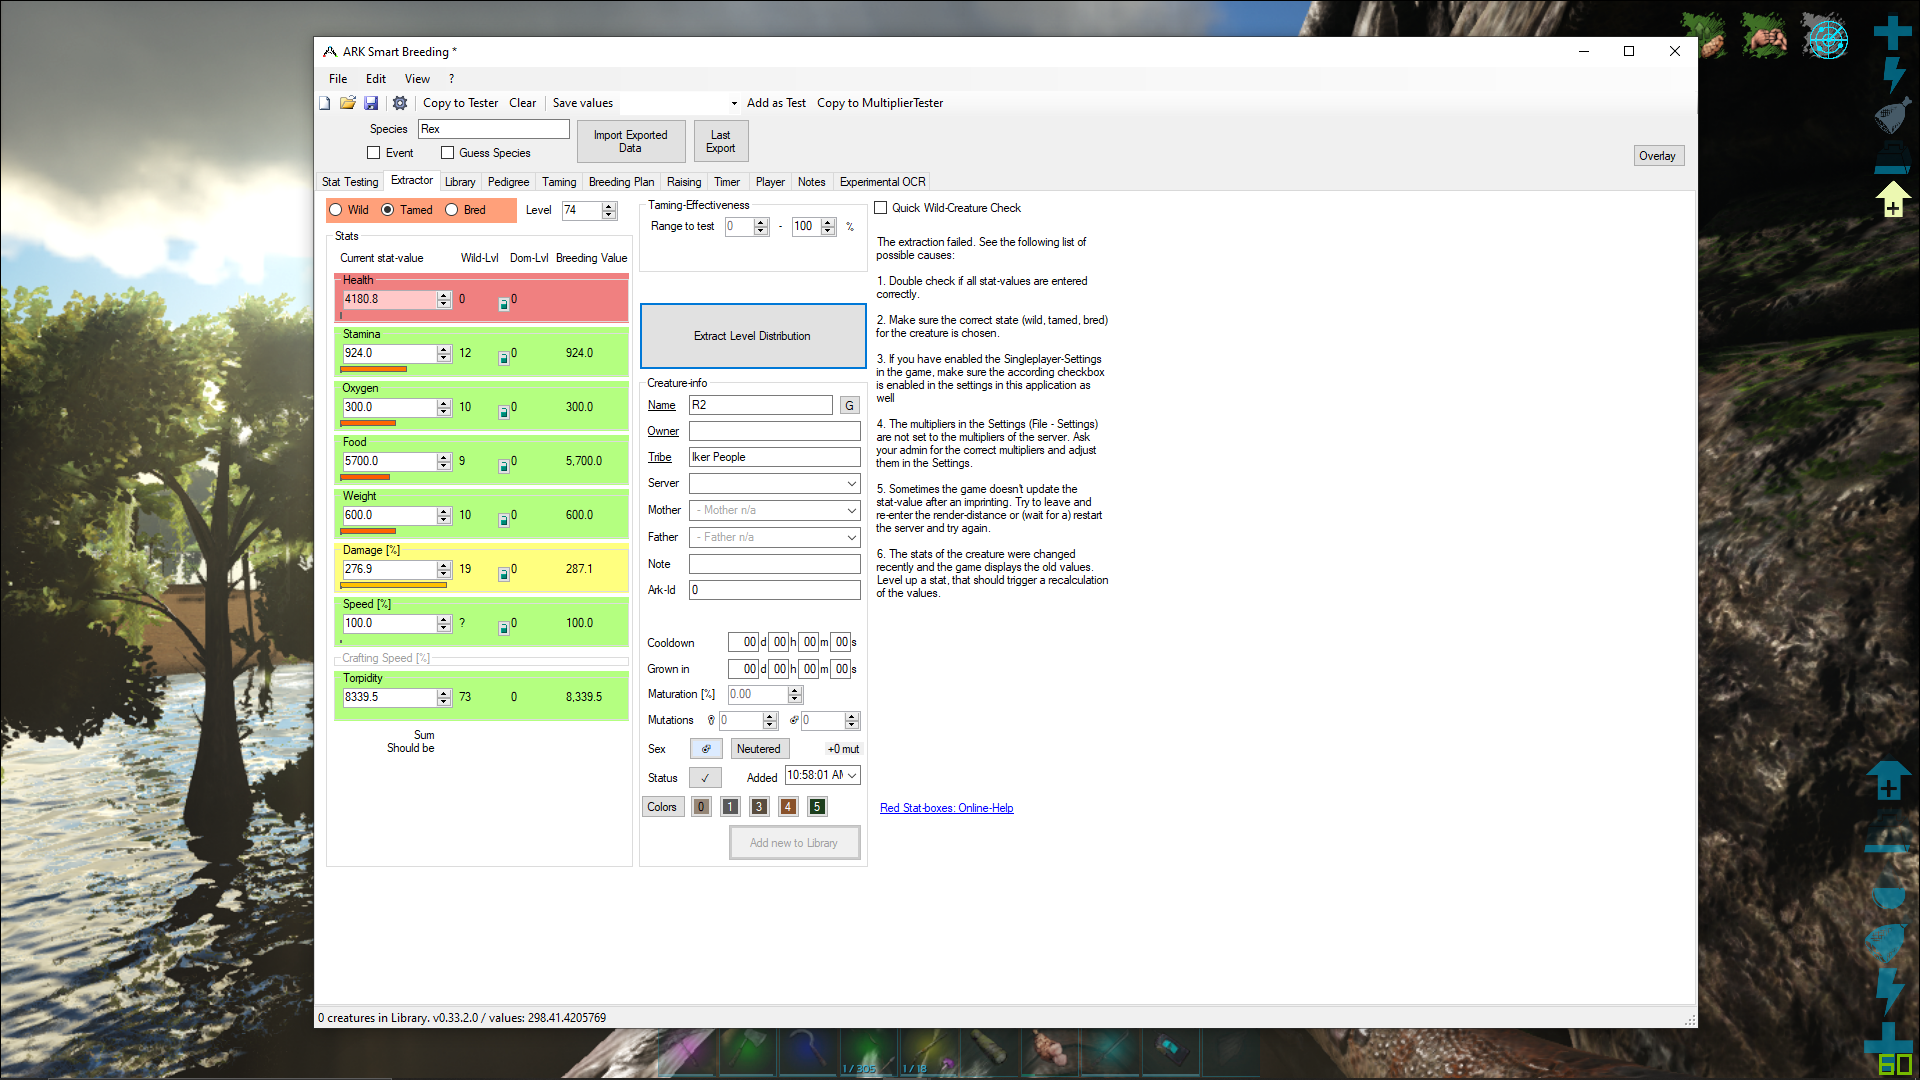This screenshot has width=1920, height=1080.
Task: Open a file using the folder icon
Action: [347, 103]
